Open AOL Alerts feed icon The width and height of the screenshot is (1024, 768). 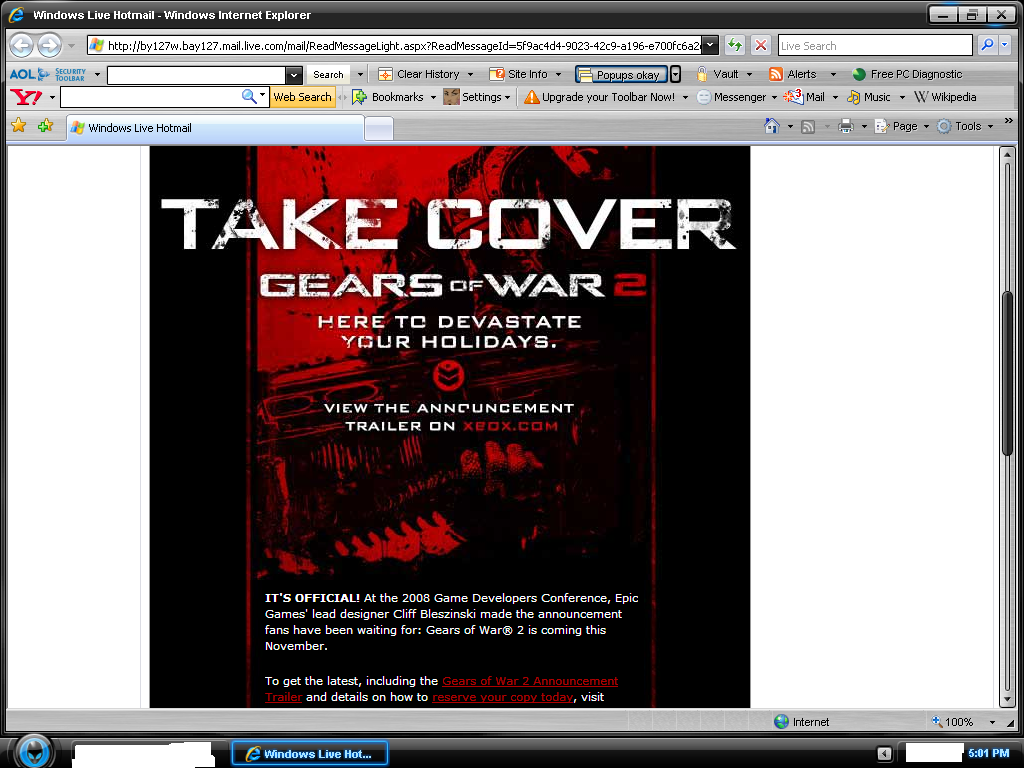[x=776, y=74]
